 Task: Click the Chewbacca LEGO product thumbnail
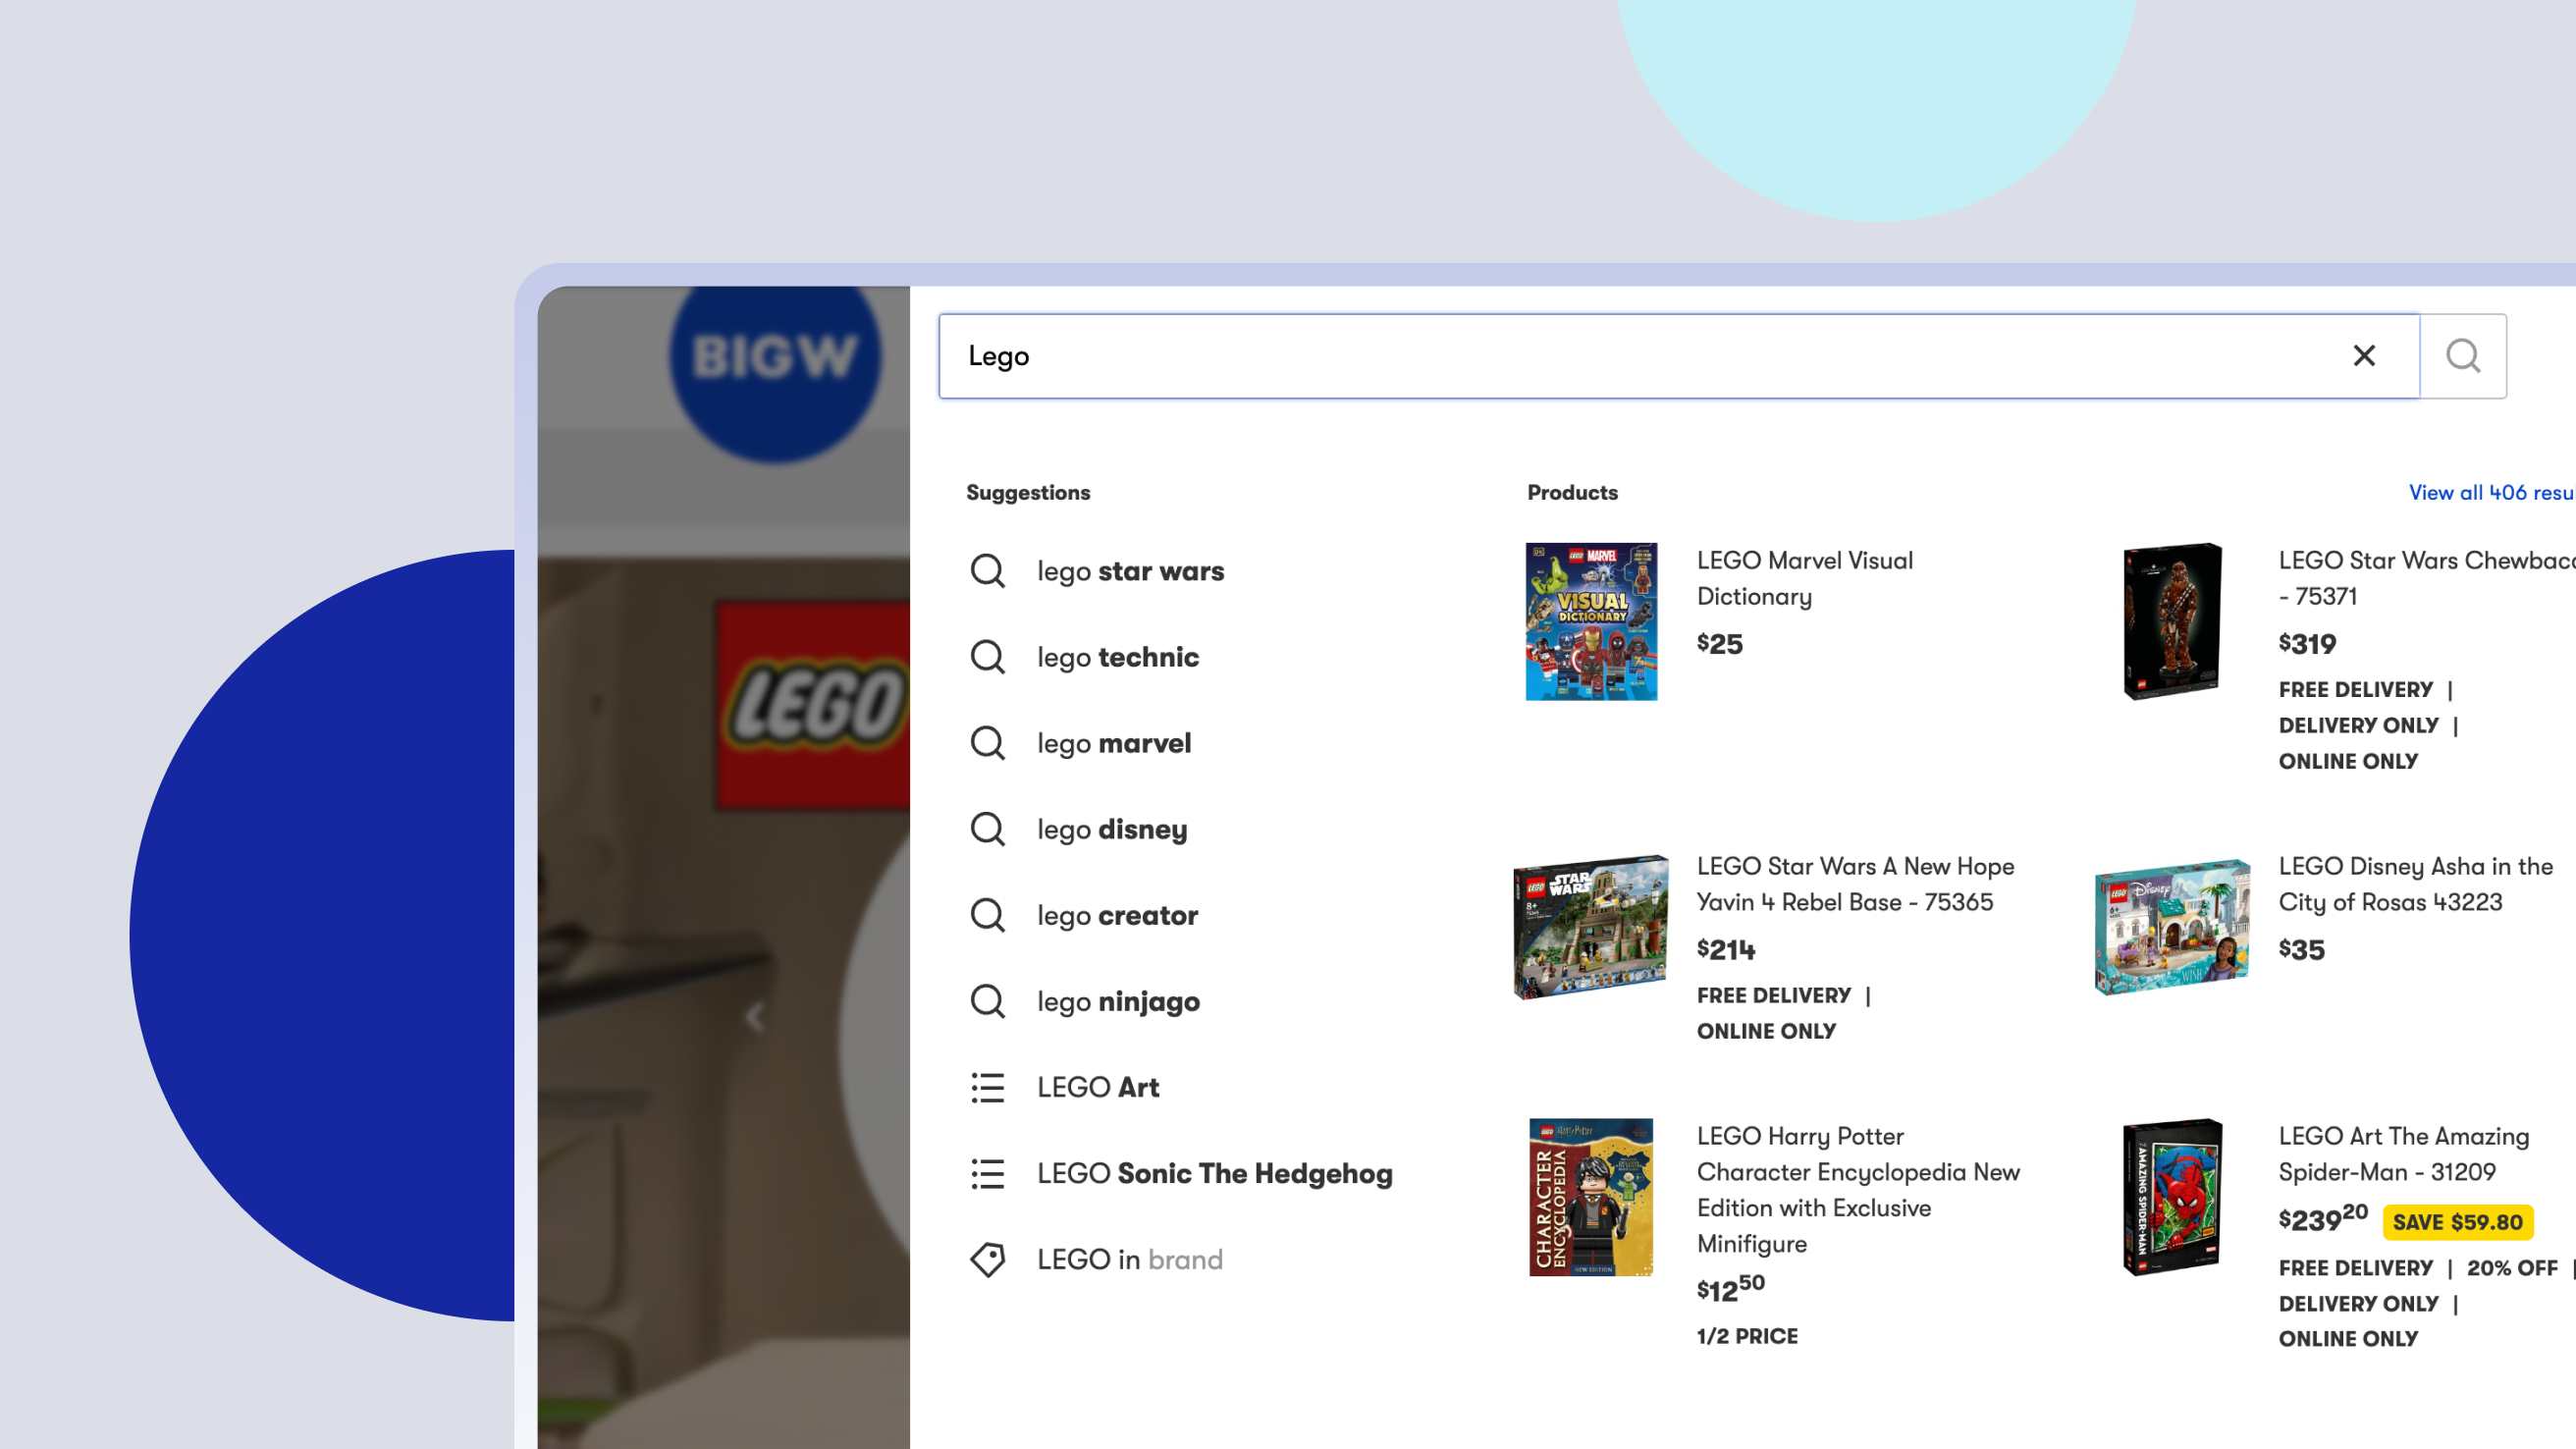pyautogui.click(x=2172, y=621)
